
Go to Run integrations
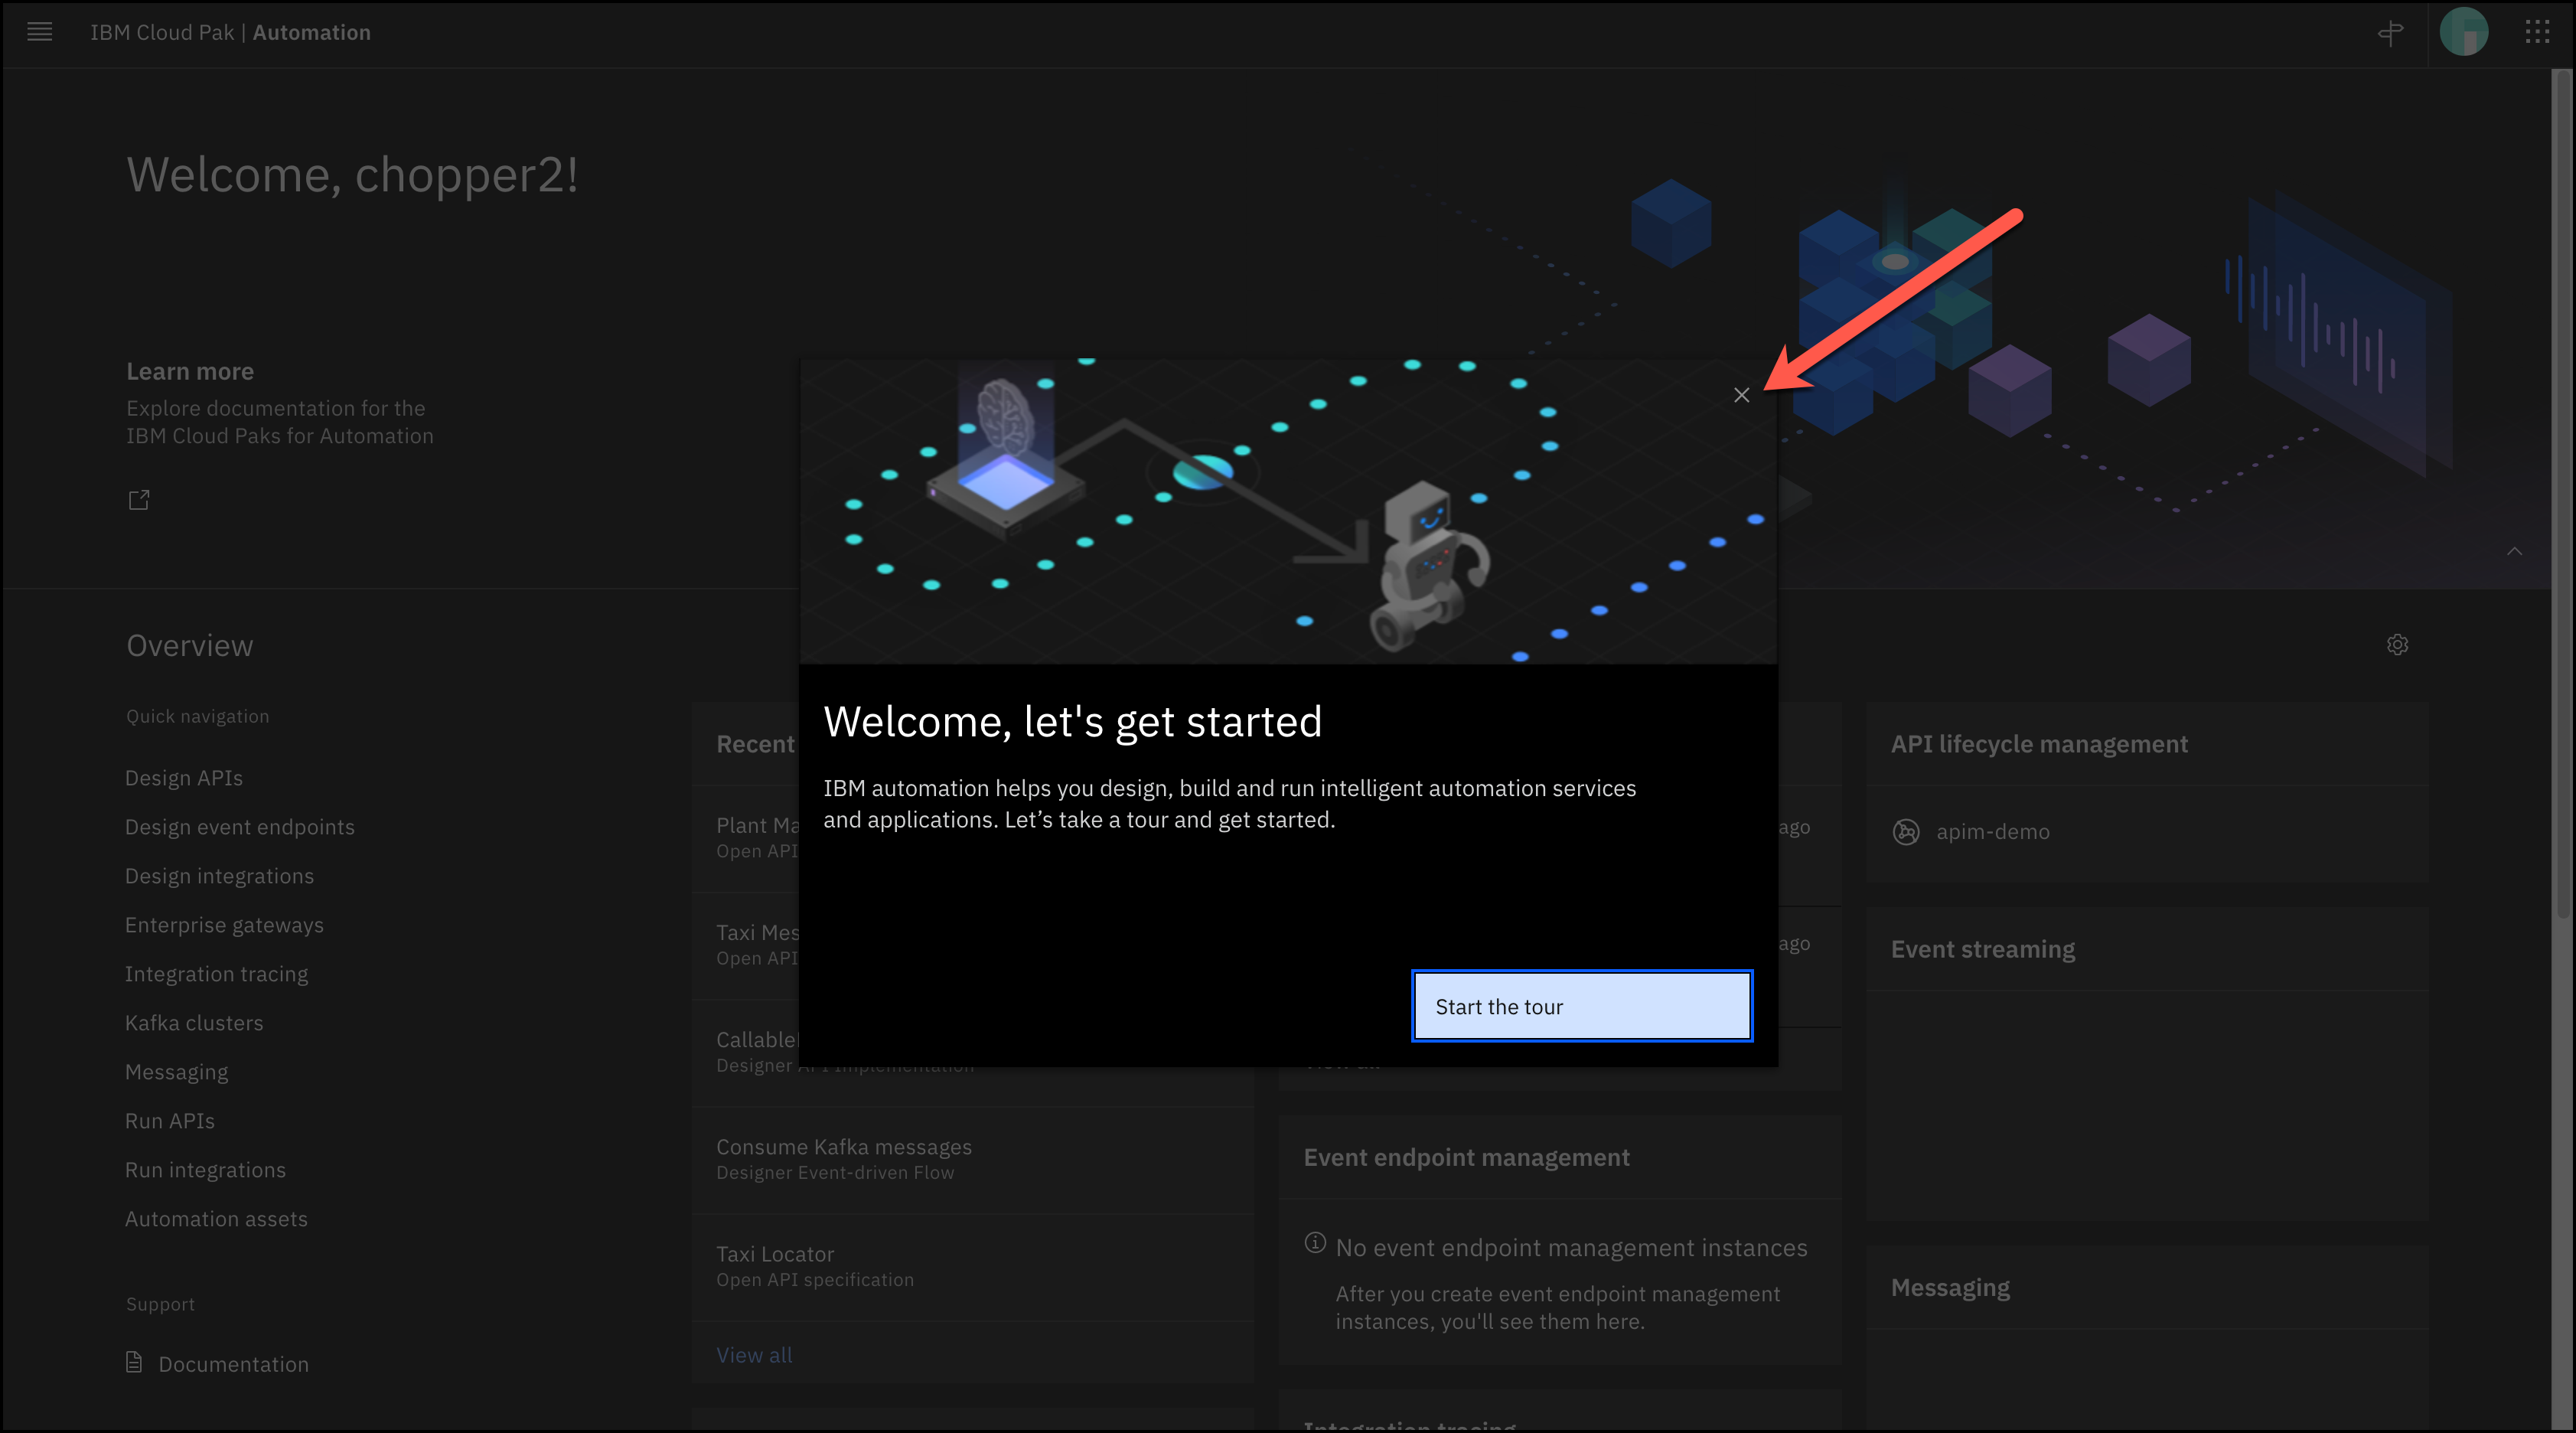pos(205,1170)
